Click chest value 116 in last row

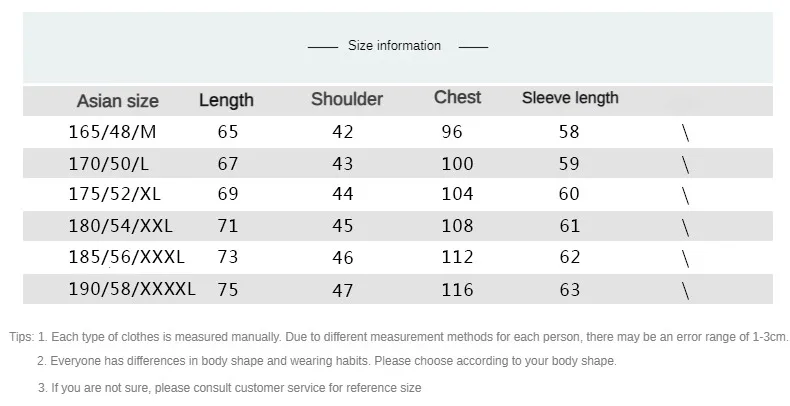click(x=457, y=290)
